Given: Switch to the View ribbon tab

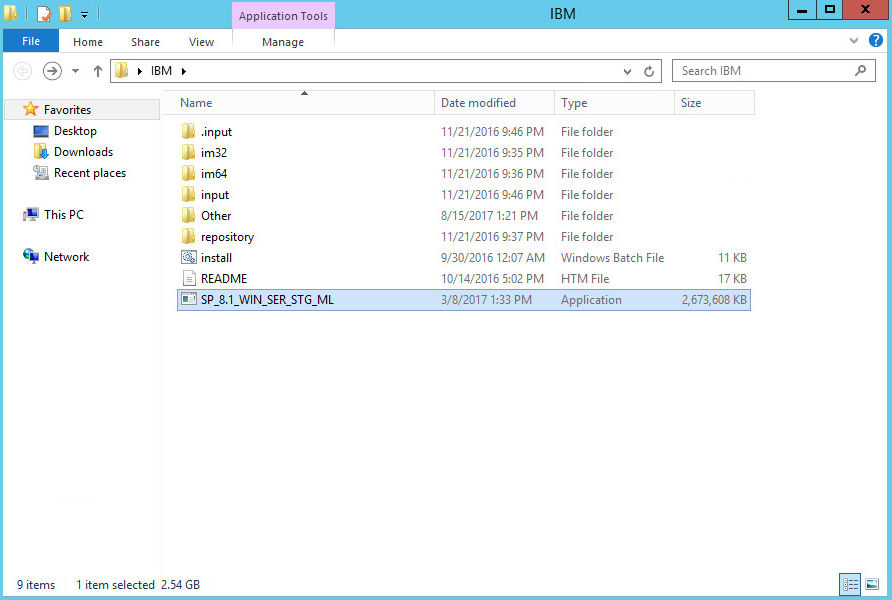Looking at the screenshot, I should coord(201,42).
